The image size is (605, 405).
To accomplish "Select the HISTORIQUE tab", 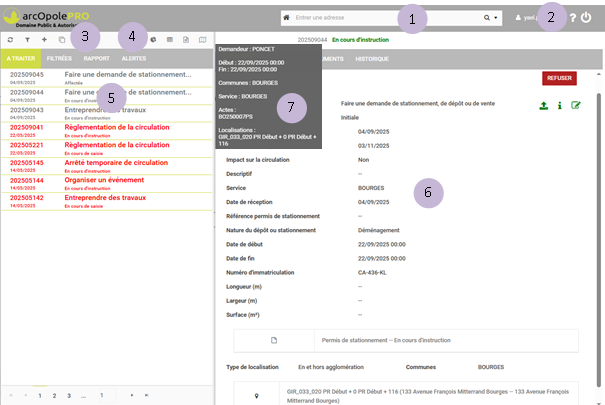I will 372,59.
